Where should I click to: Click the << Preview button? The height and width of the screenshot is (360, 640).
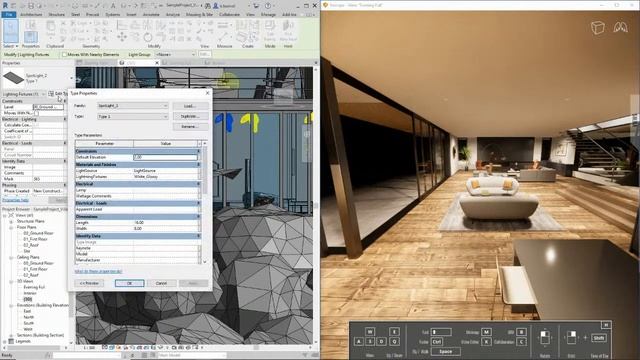click(89, 283)
